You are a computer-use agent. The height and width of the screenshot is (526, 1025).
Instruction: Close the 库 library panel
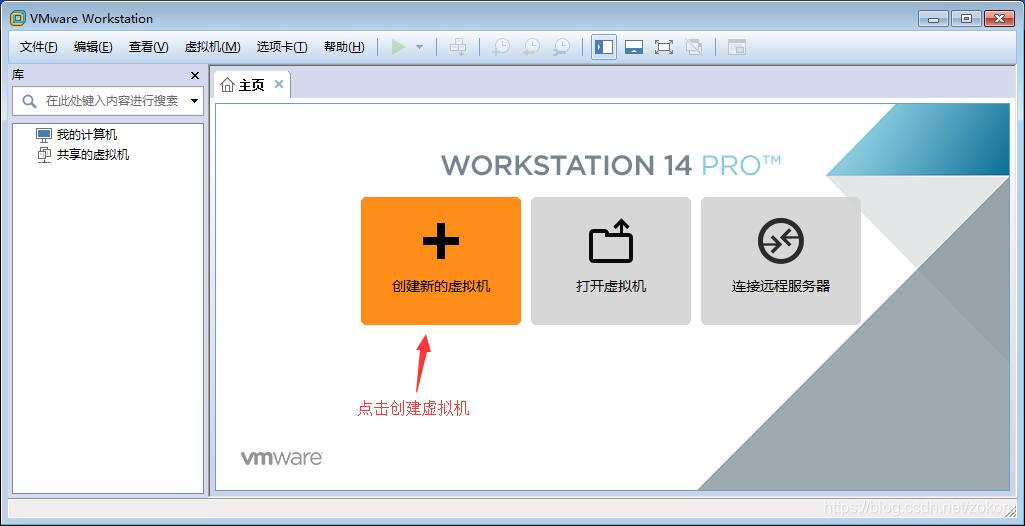[x=194, y=76]
